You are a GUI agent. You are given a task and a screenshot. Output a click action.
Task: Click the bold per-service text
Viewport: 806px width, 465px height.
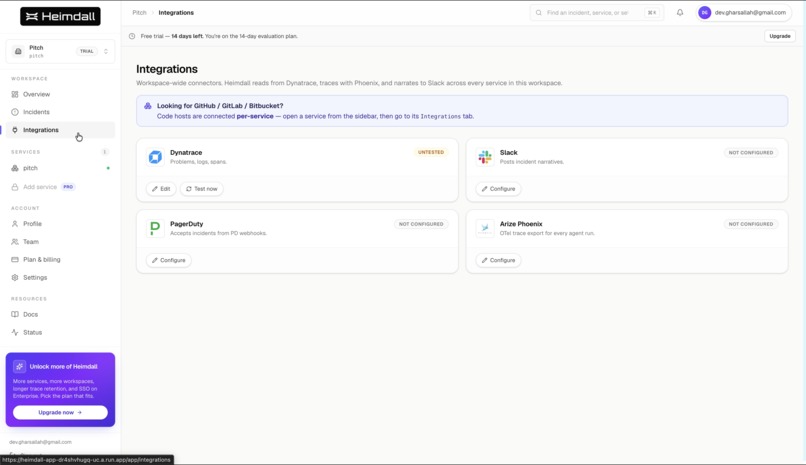[254, 116]
